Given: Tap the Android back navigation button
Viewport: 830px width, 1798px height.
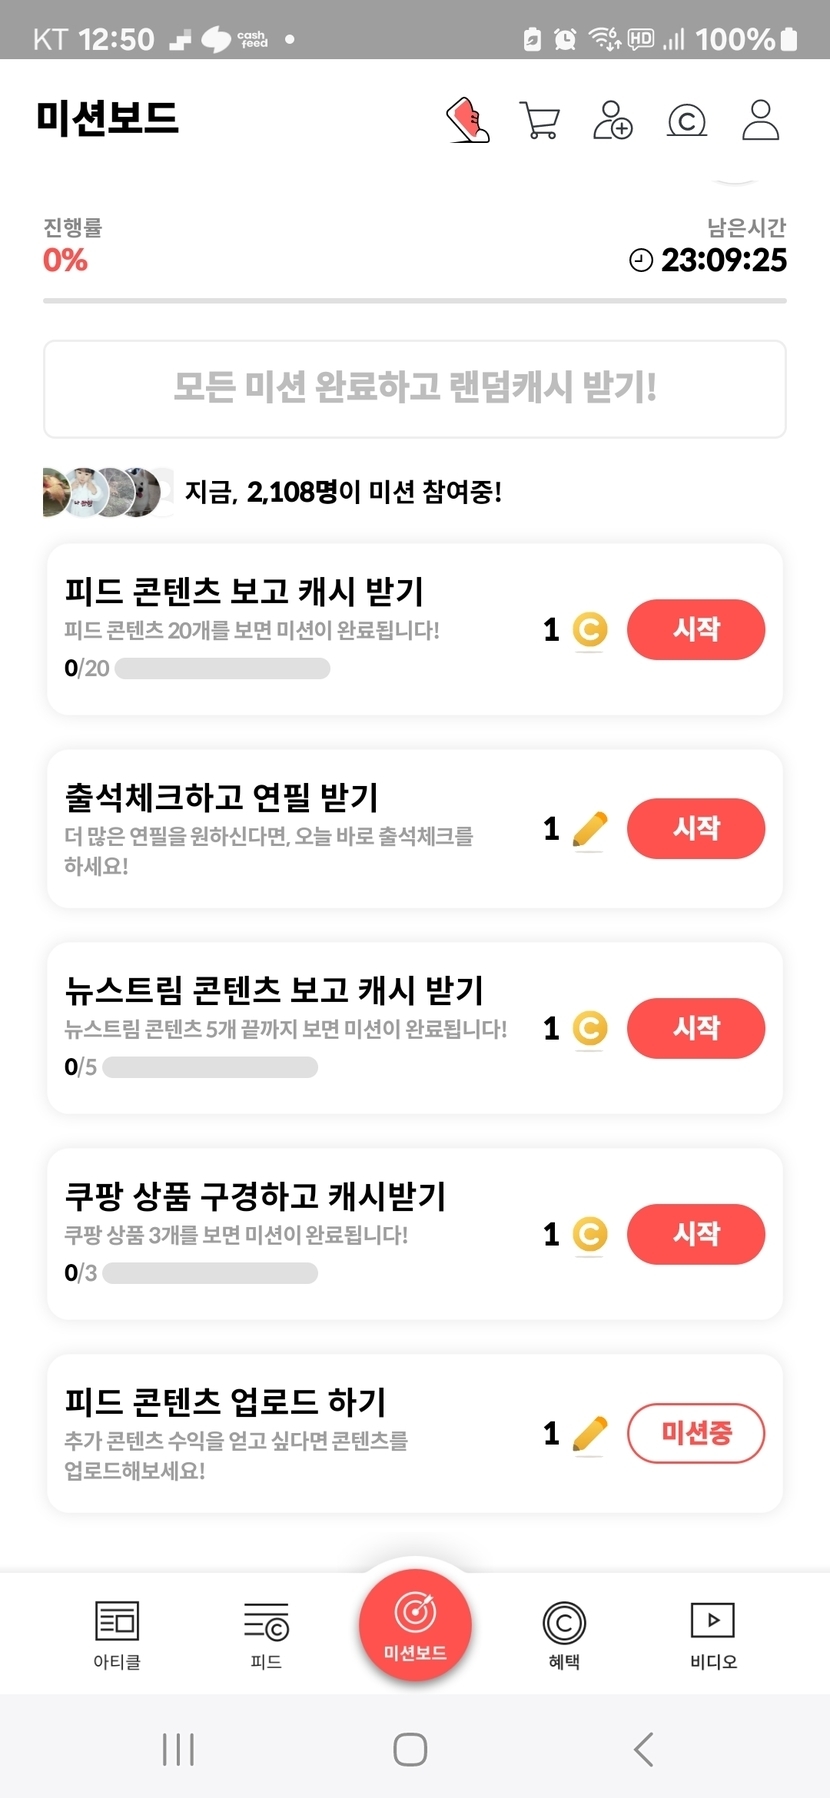Looking at the screenshot, I should (644, 1749).
